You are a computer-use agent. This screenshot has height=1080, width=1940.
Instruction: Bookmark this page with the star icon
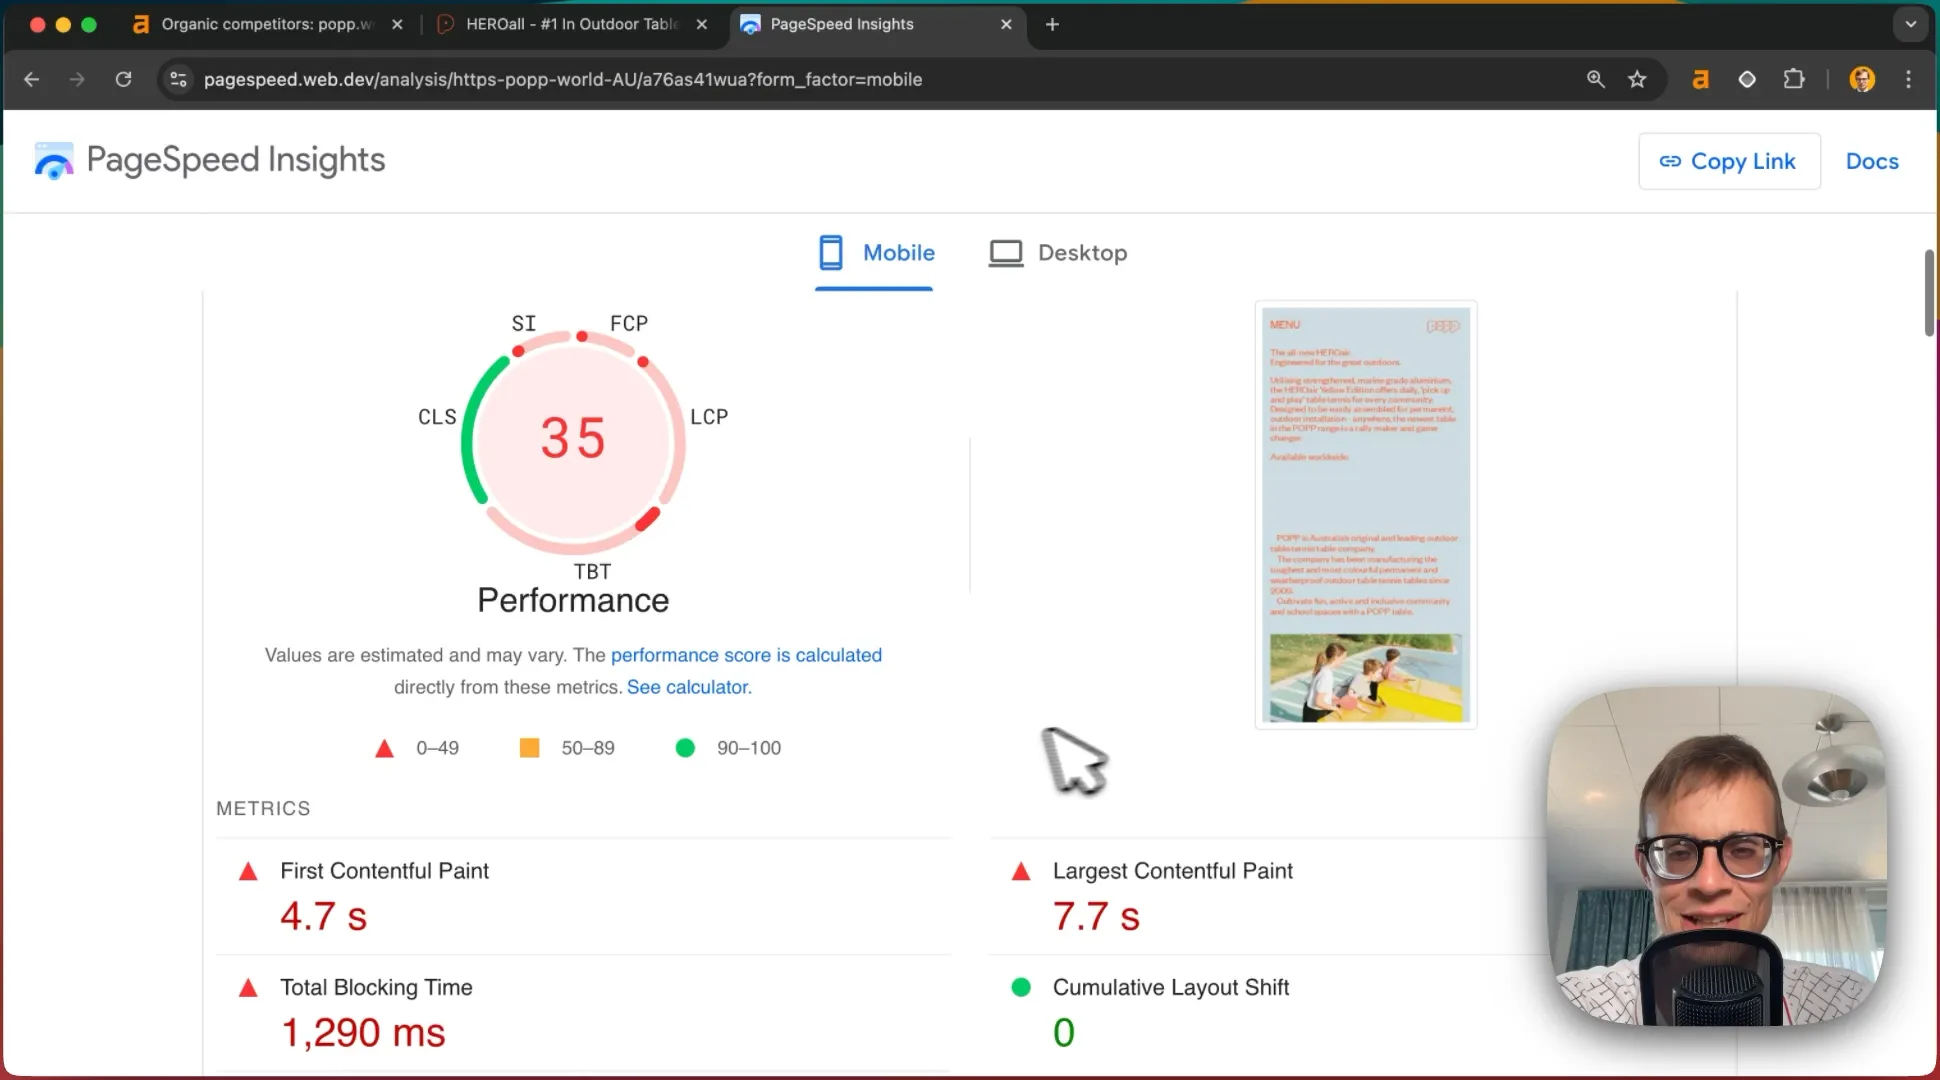pos(1637,79)
